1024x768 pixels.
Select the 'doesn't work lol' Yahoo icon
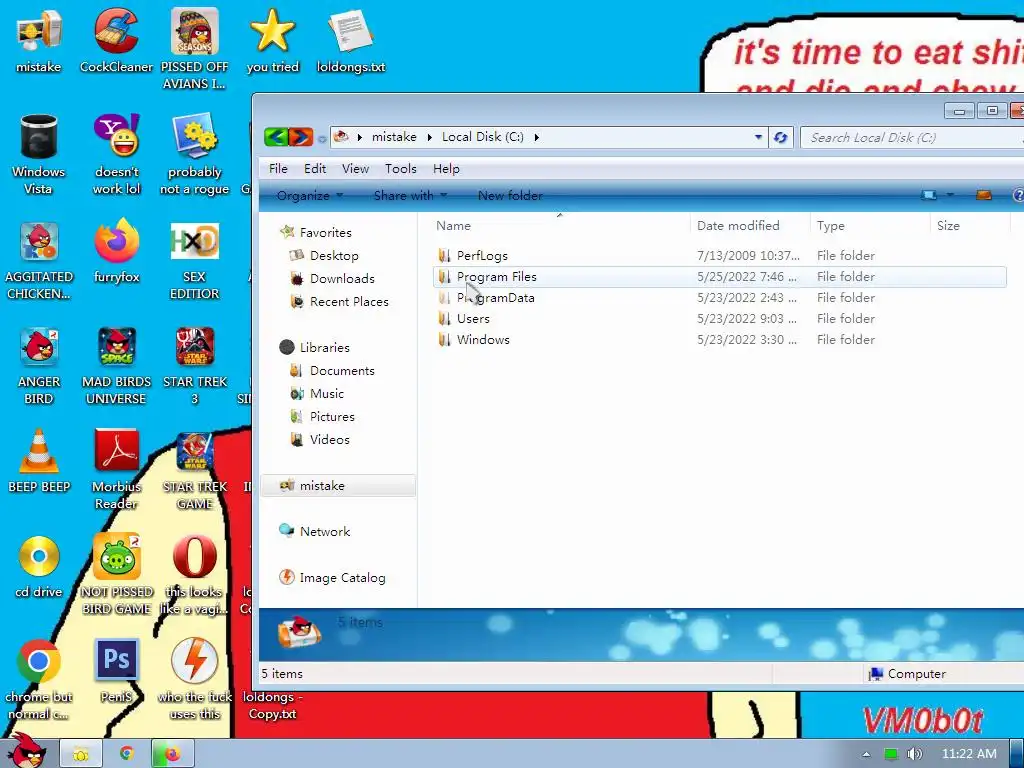116,155
